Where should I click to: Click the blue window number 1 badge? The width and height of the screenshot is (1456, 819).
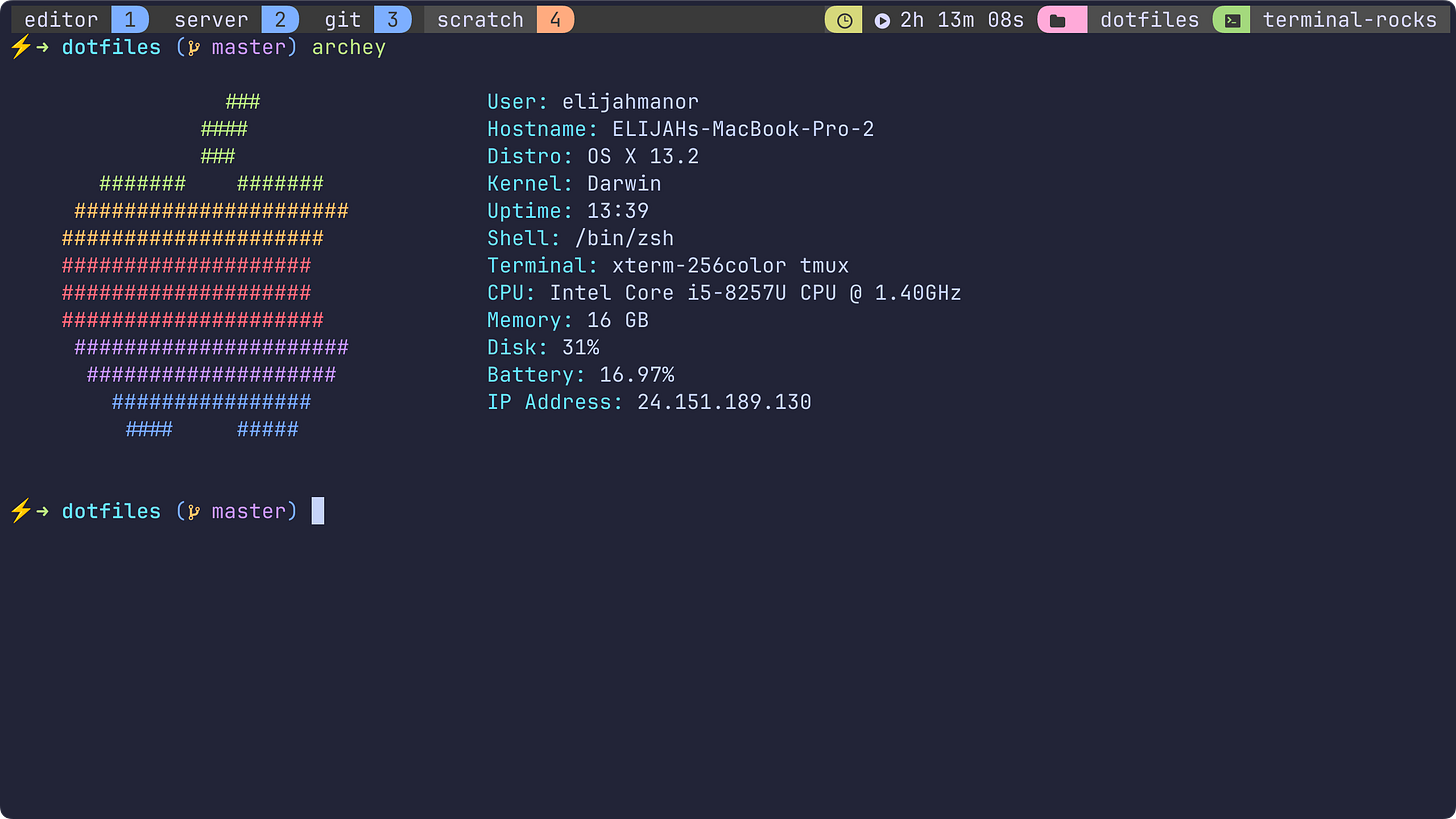130,20
